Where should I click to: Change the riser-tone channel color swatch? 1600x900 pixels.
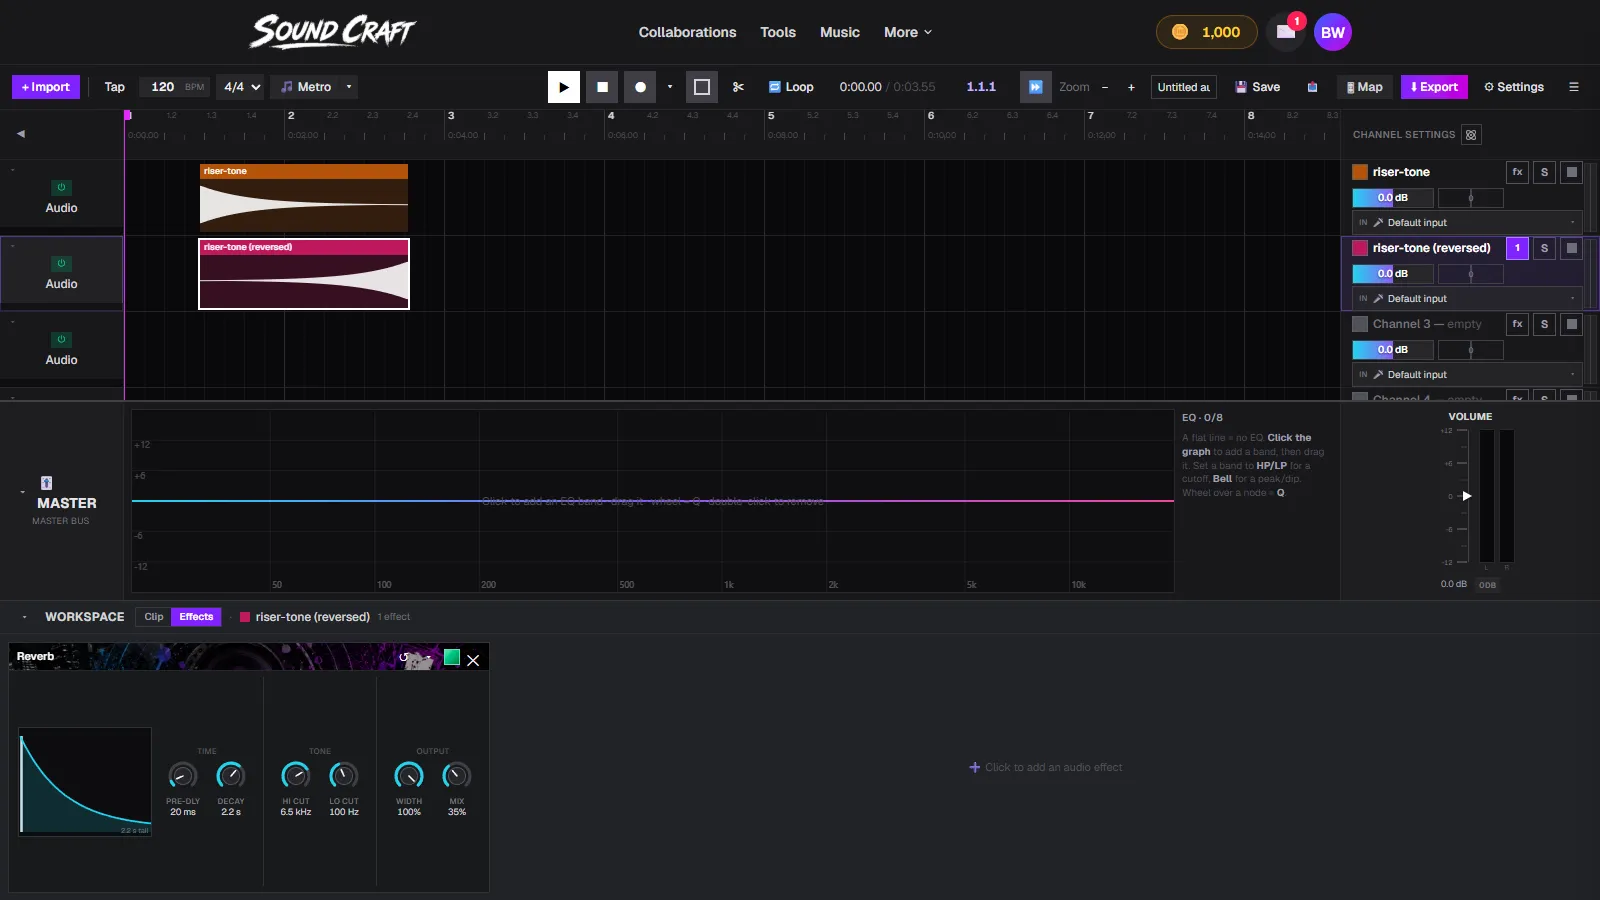1360,172
